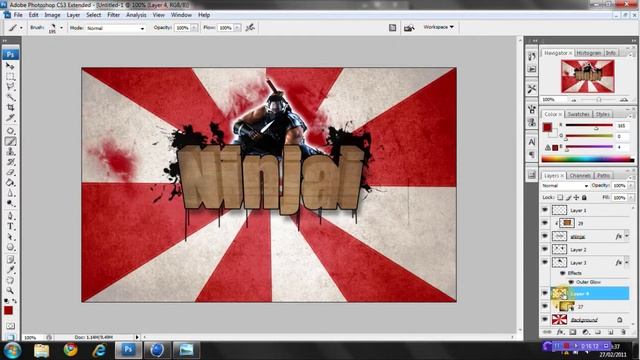Click the Navigator preview thumbnail
The height and width of the screenshot is (360, 640).
pyautogui.click(x=587, y=76)
